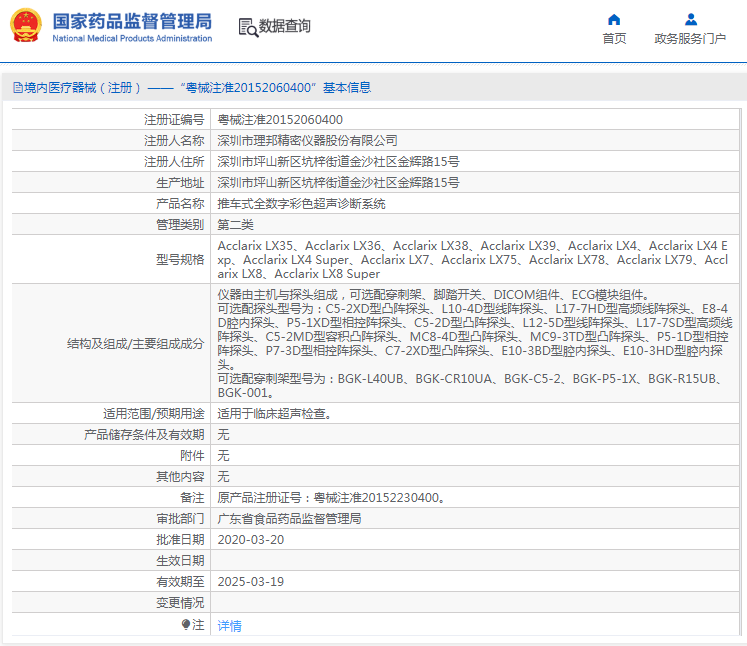Open the 详情 link
747x646 pixels.
[x=230, y=626]
